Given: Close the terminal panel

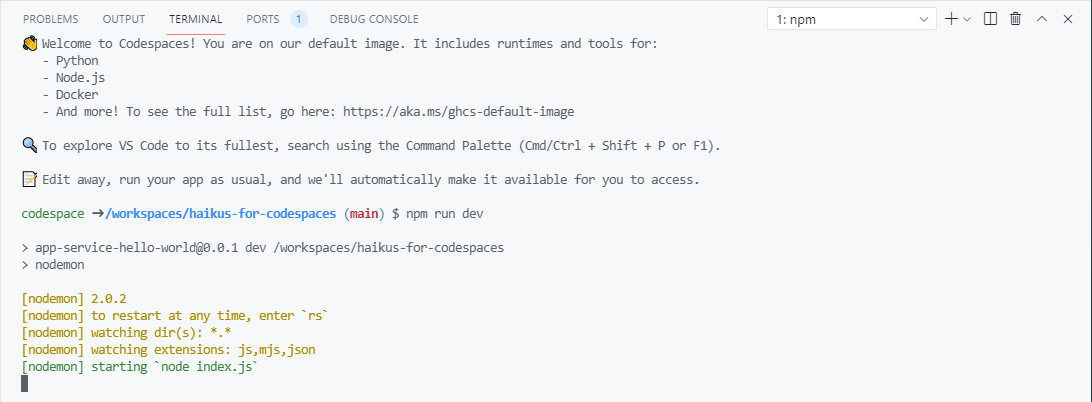Looking at the screenshot, I should tap(1067, 19).
